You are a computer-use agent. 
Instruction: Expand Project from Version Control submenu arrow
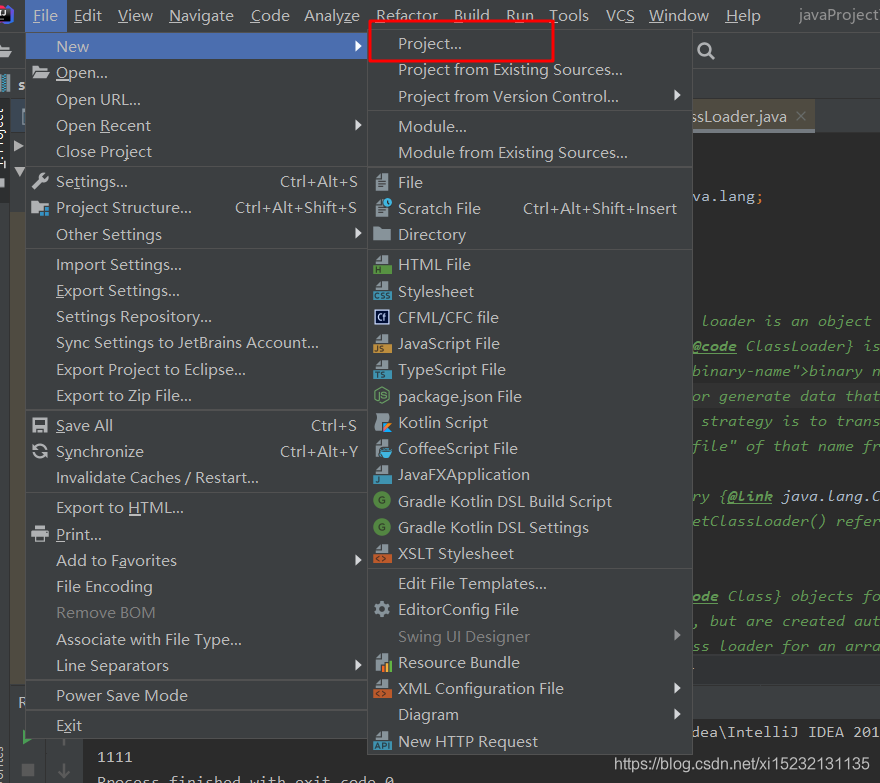(x=677, y=95)
